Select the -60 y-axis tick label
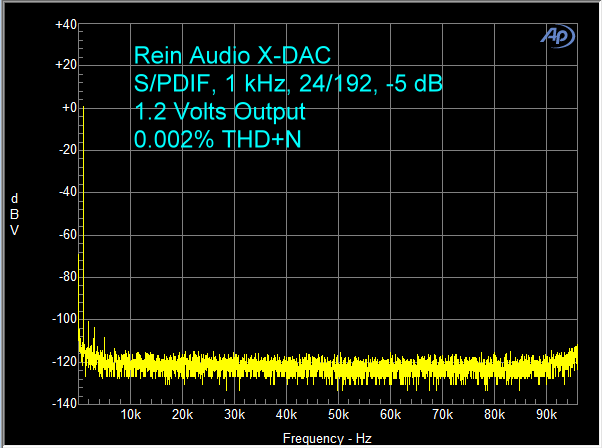This screenshot has width=602, height=448. [x=66, y=234]
